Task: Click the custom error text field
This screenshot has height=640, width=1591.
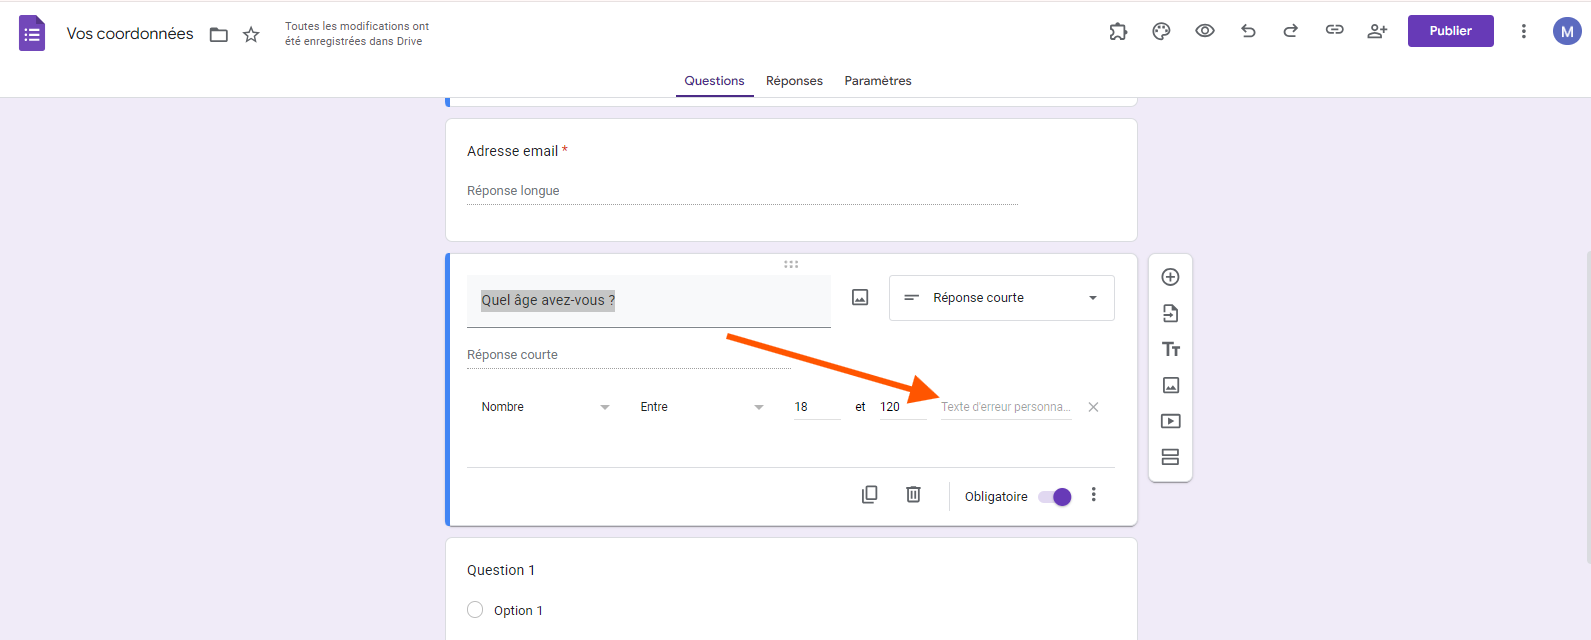Action: click(x=1005, y=407)
